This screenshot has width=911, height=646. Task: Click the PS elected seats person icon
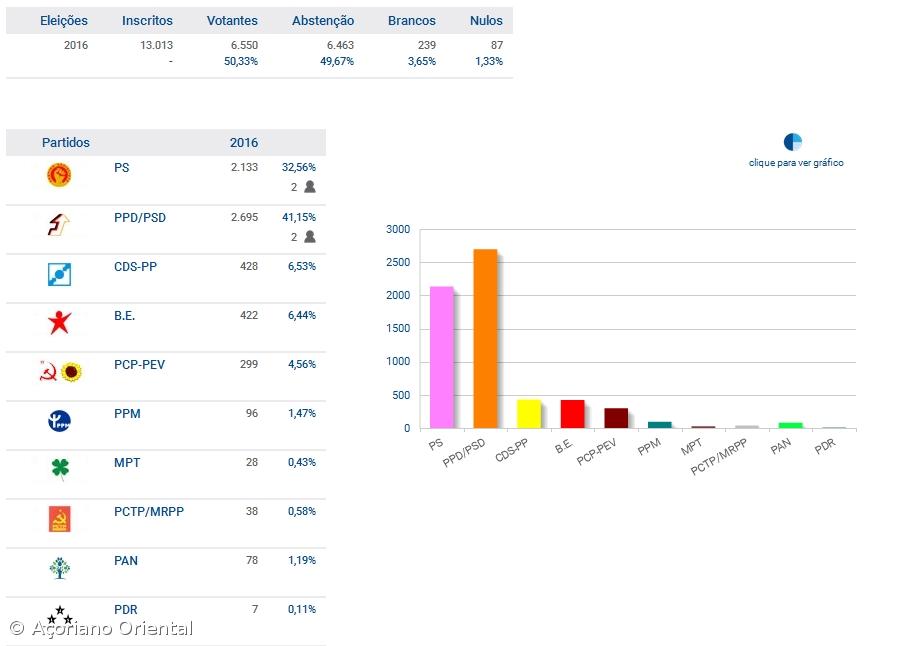(x=310, y=187)
